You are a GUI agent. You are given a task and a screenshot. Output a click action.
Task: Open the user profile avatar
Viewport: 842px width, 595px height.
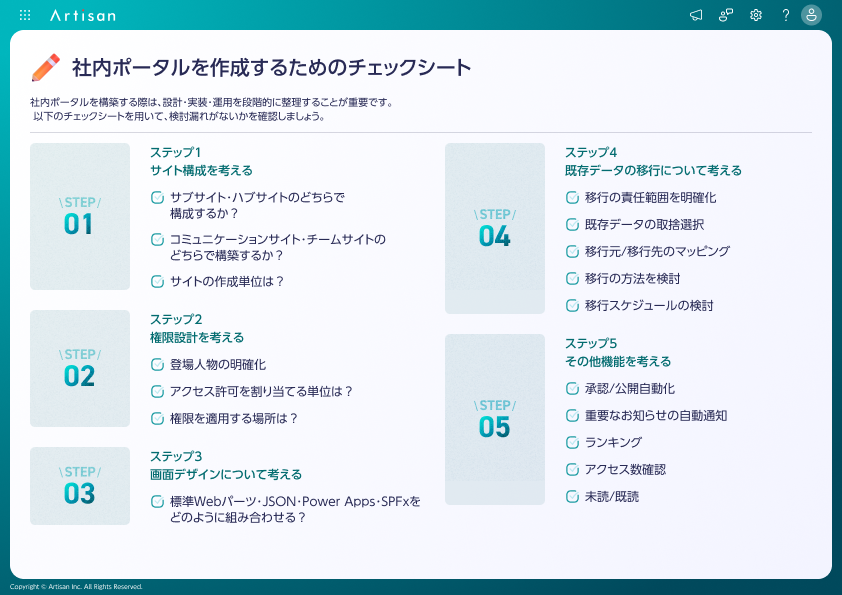pos(811,15)
